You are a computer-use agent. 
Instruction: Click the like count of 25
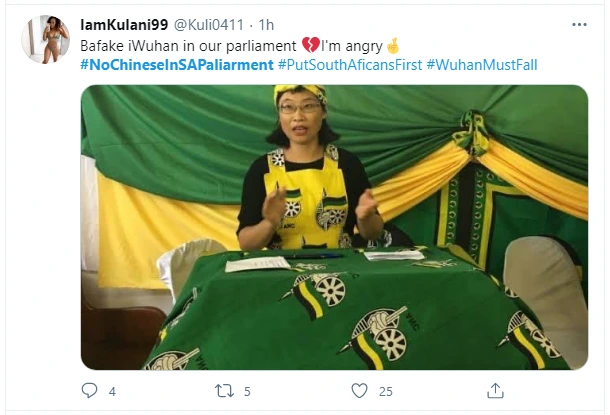point(385,390)
